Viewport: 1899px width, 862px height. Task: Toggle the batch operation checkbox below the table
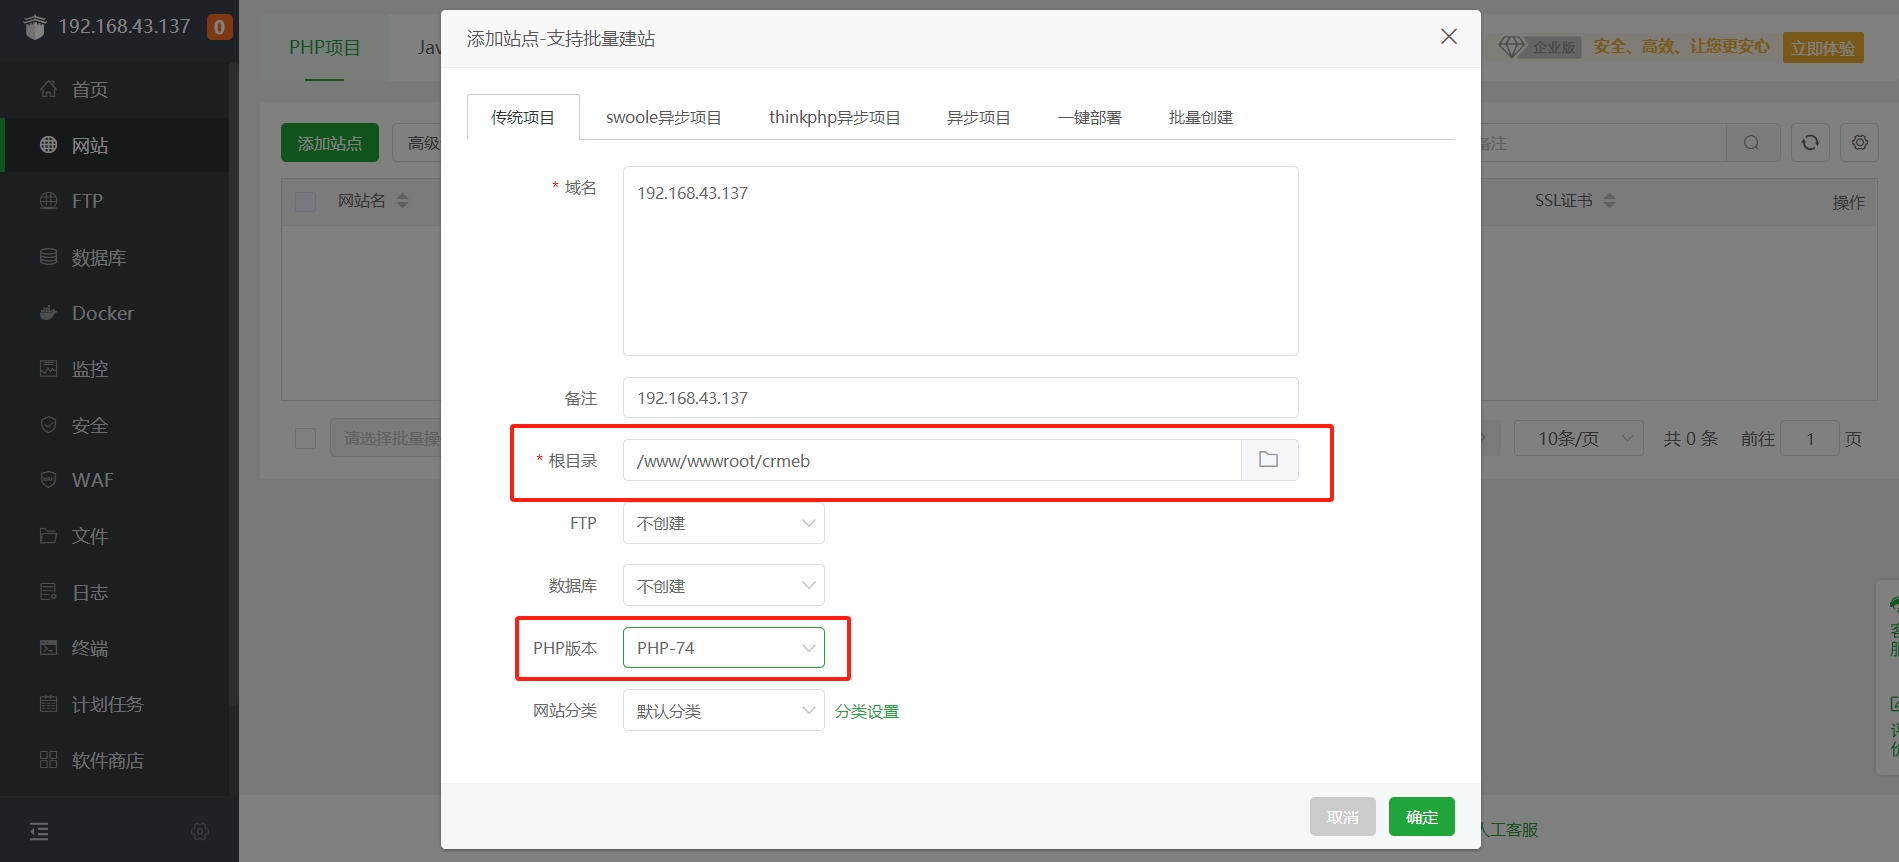pyautogui.click(x=305, y=439)
